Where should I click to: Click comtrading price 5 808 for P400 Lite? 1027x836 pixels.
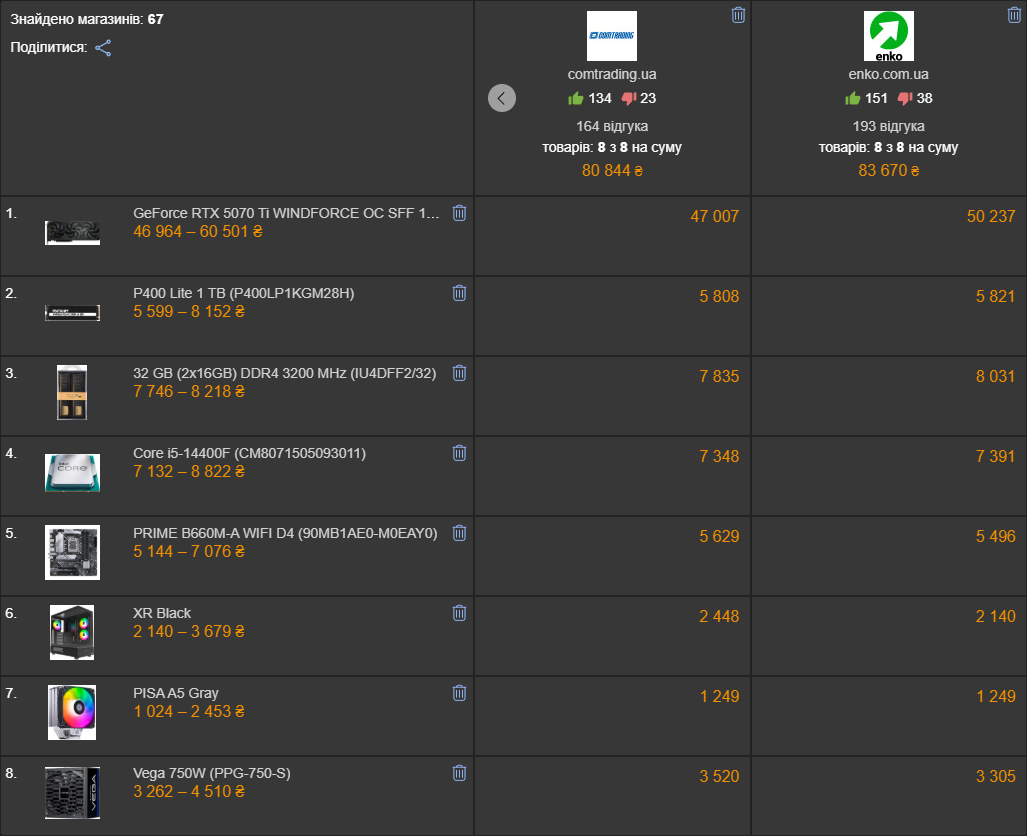[x=719, y=296]
